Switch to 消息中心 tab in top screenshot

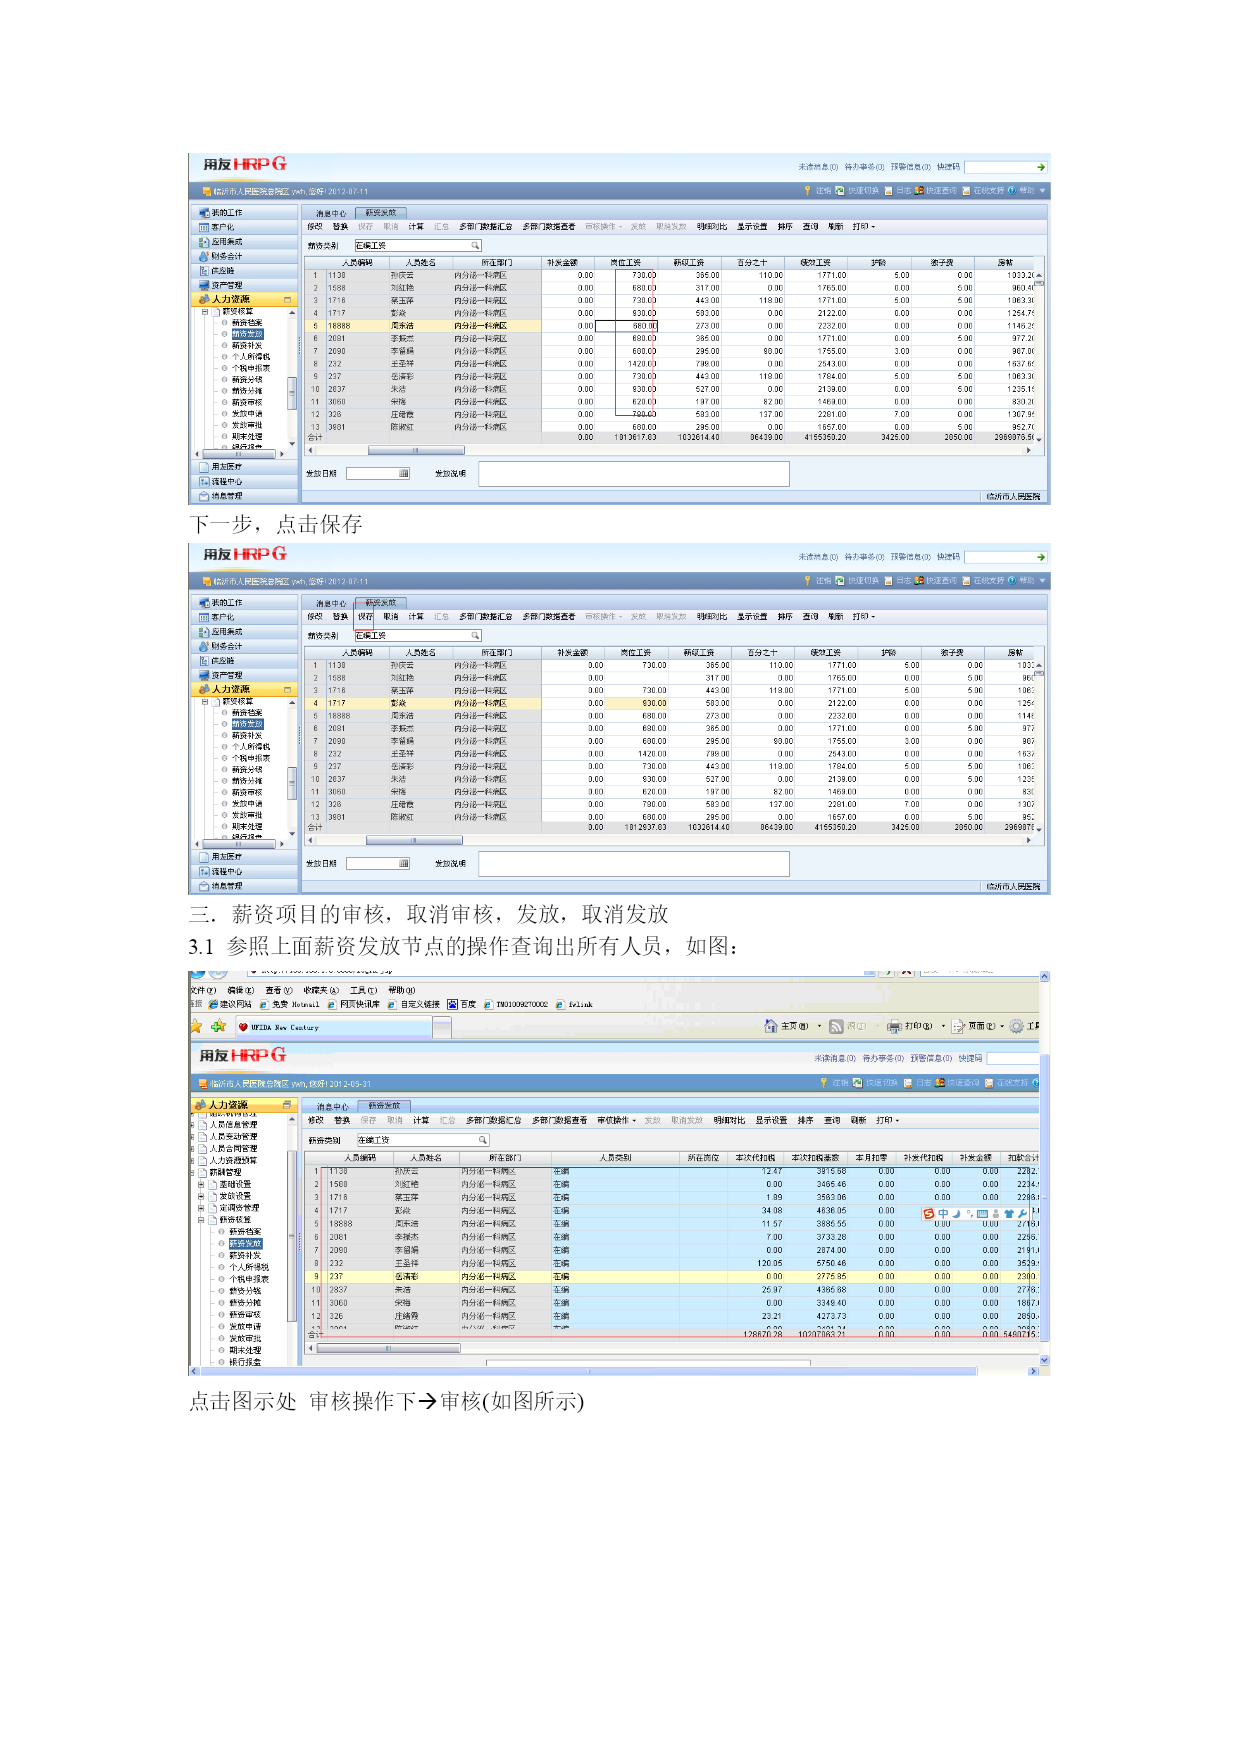[331, 214]
